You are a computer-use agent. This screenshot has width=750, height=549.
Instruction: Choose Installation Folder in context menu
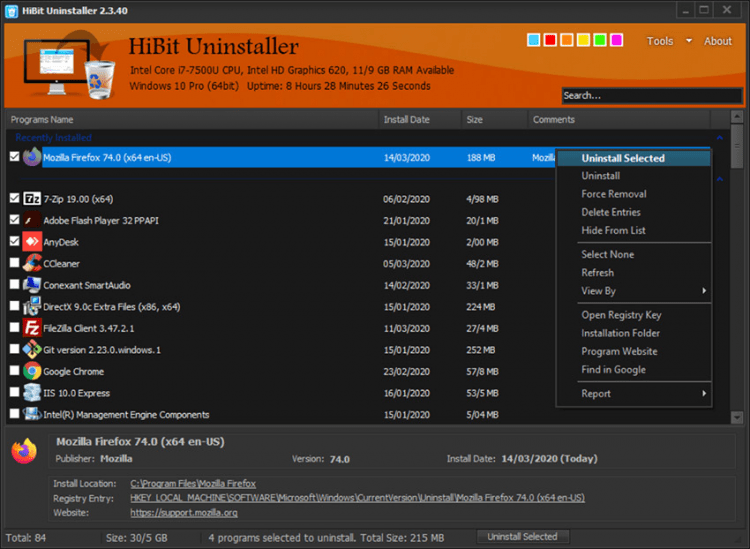click(x=634, y=333)
